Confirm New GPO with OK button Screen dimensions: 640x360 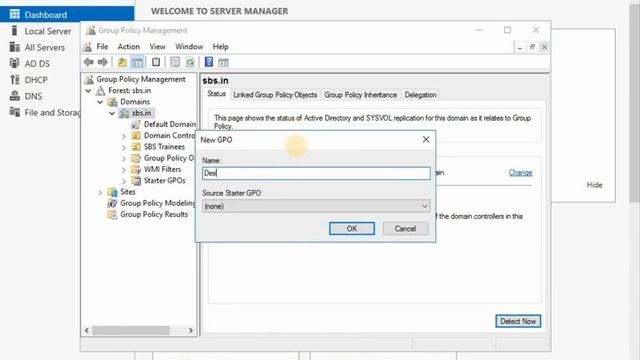352,229
